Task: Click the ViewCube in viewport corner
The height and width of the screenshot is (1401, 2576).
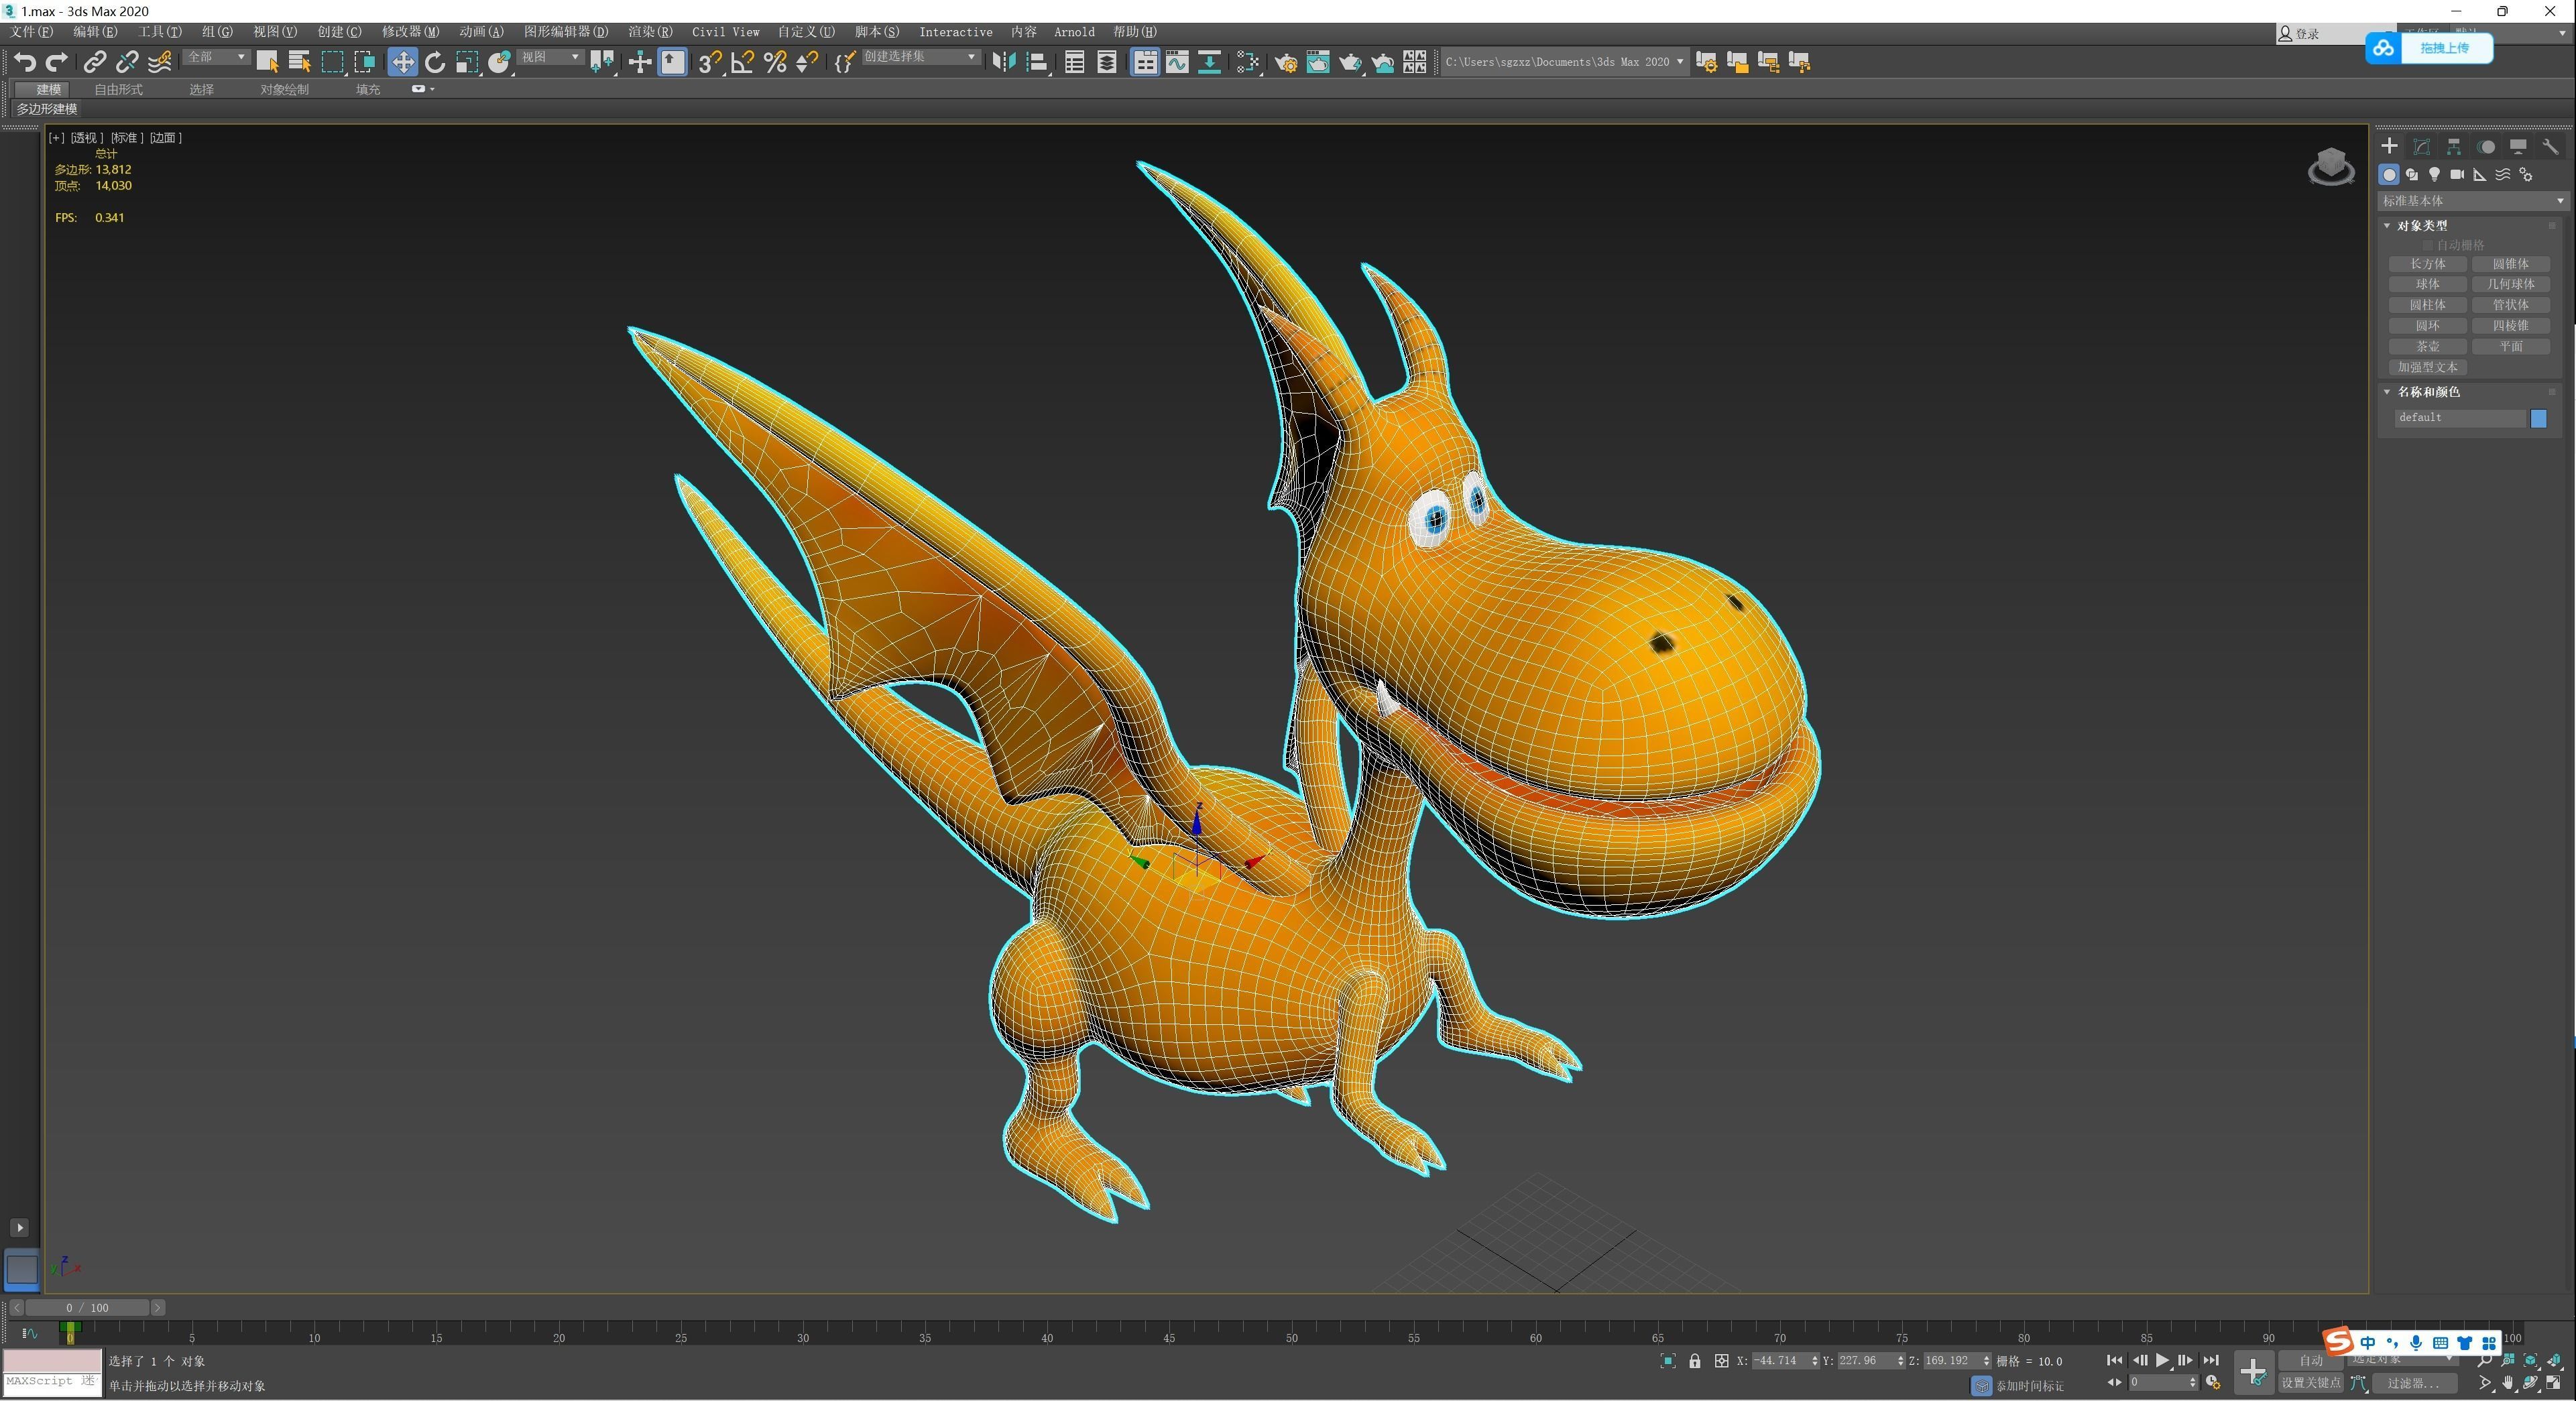Action: coord(2331,167)
